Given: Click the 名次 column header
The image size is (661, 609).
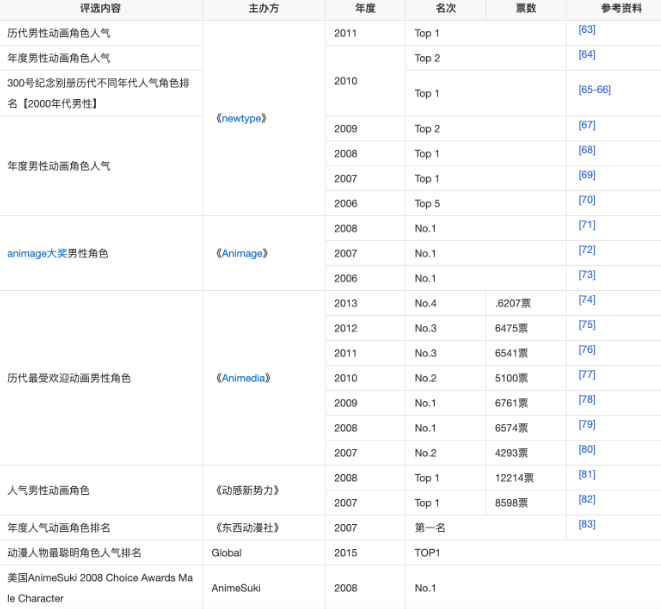Looking at the screenshot, I should 446,8.
